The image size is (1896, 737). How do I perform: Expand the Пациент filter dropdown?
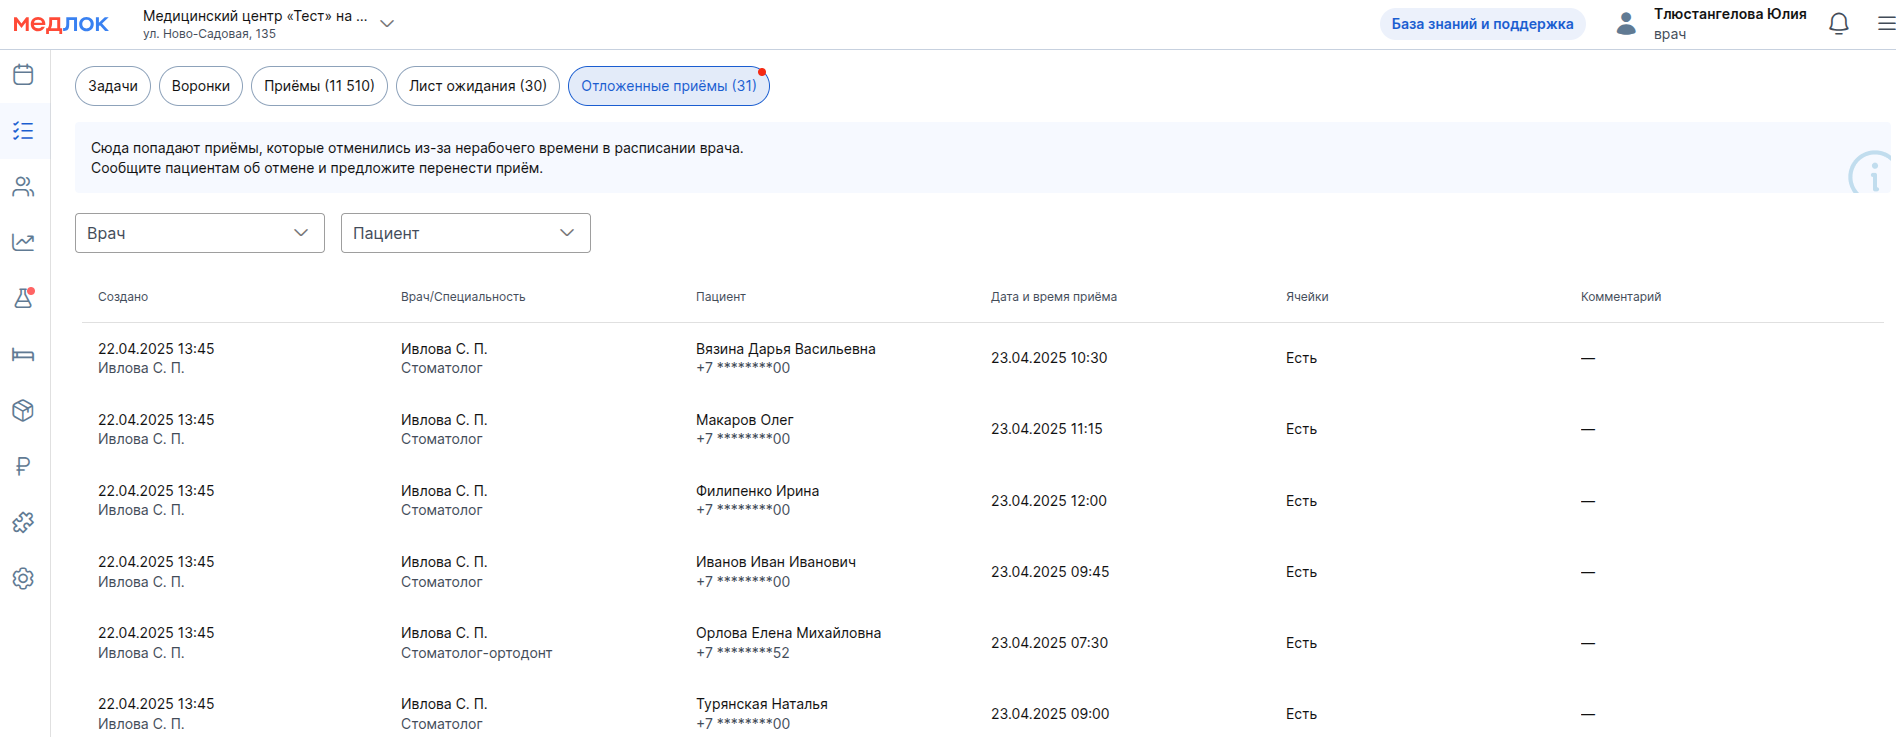pos(465,233)
